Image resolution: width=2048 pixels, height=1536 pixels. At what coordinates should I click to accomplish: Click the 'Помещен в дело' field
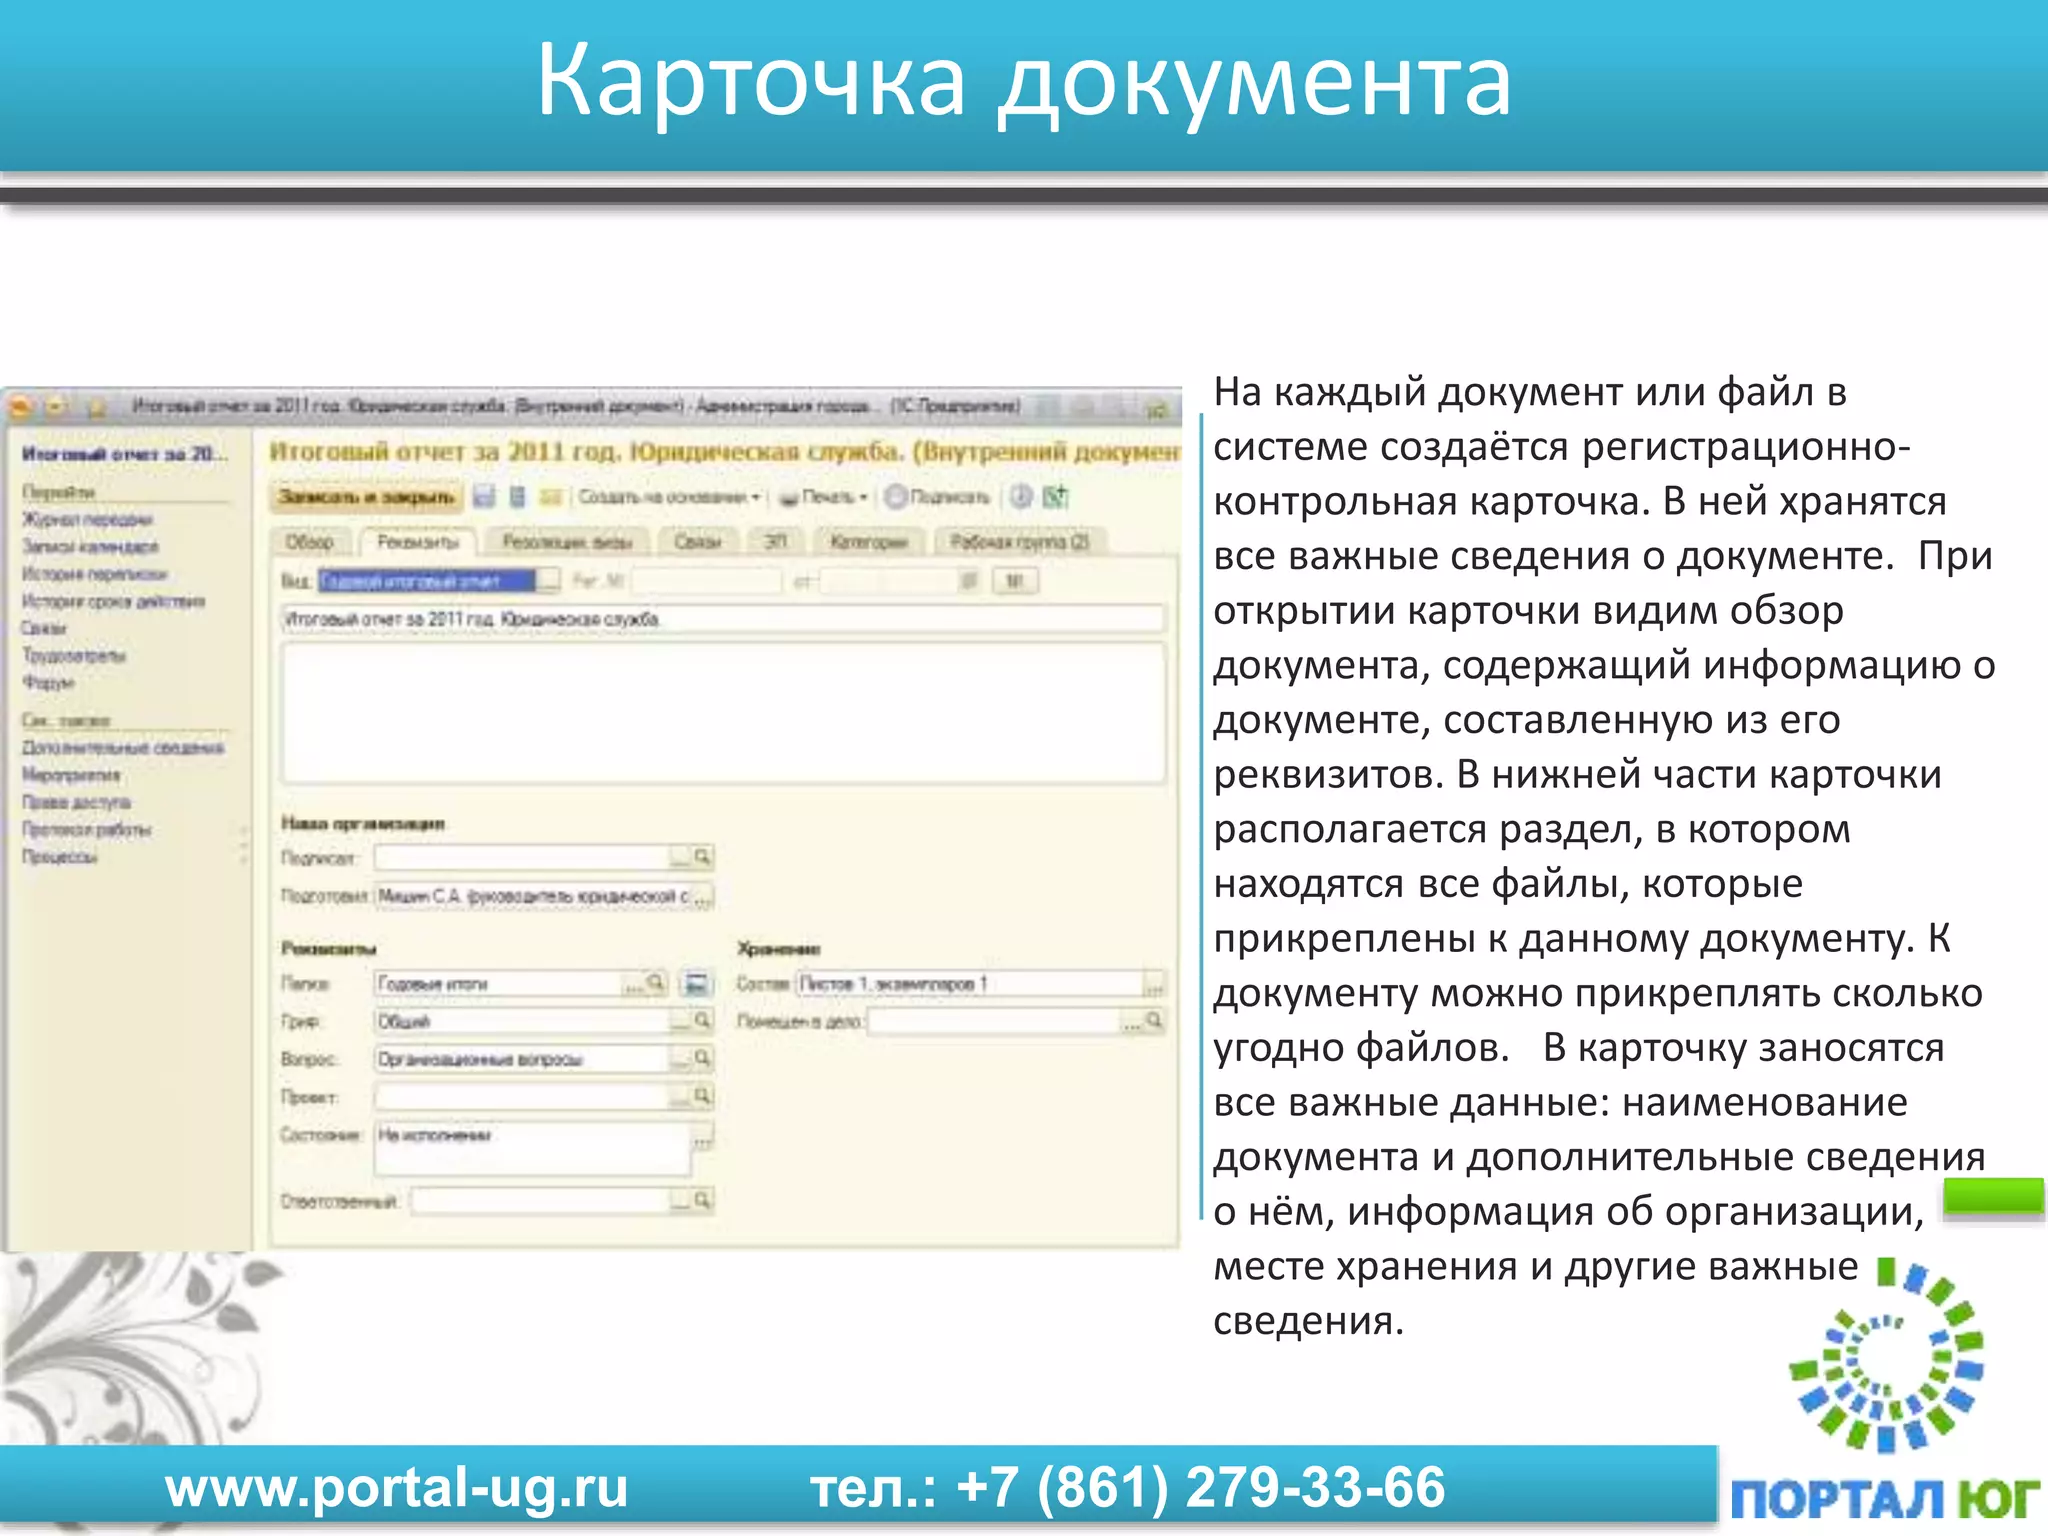coord(994,1021)
